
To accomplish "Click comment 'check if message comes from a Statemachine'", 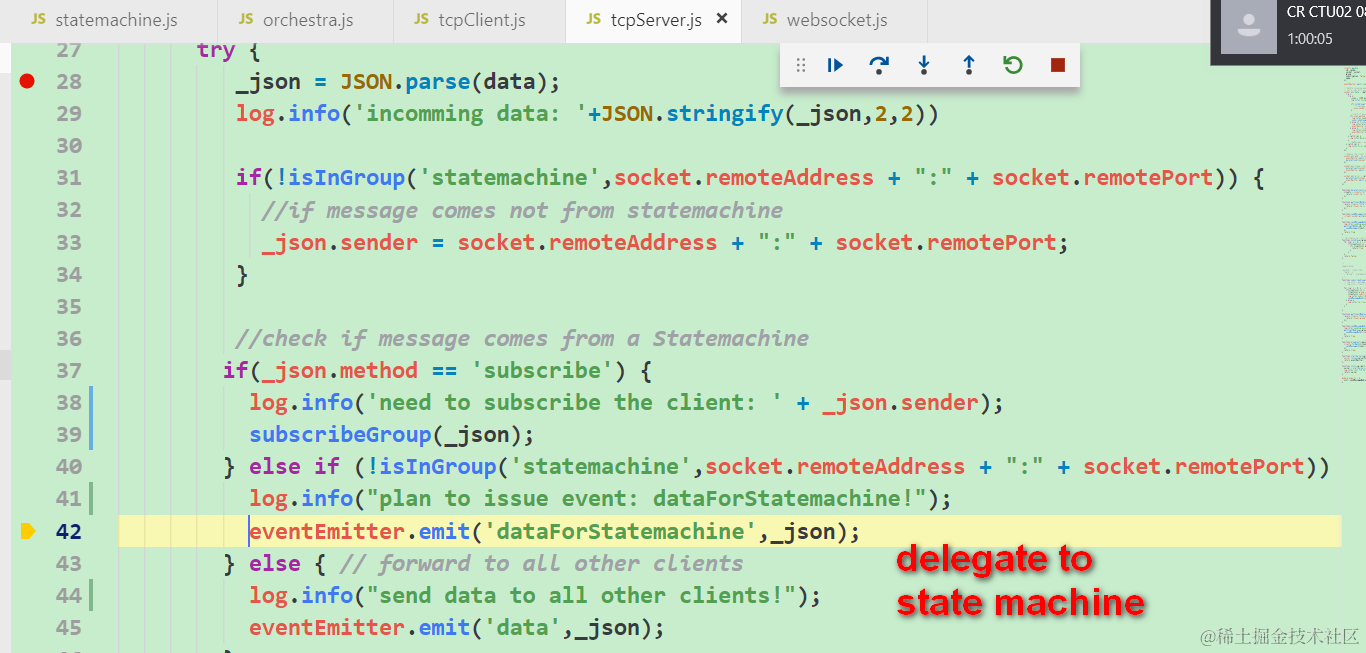I will (x=522, y=339).
